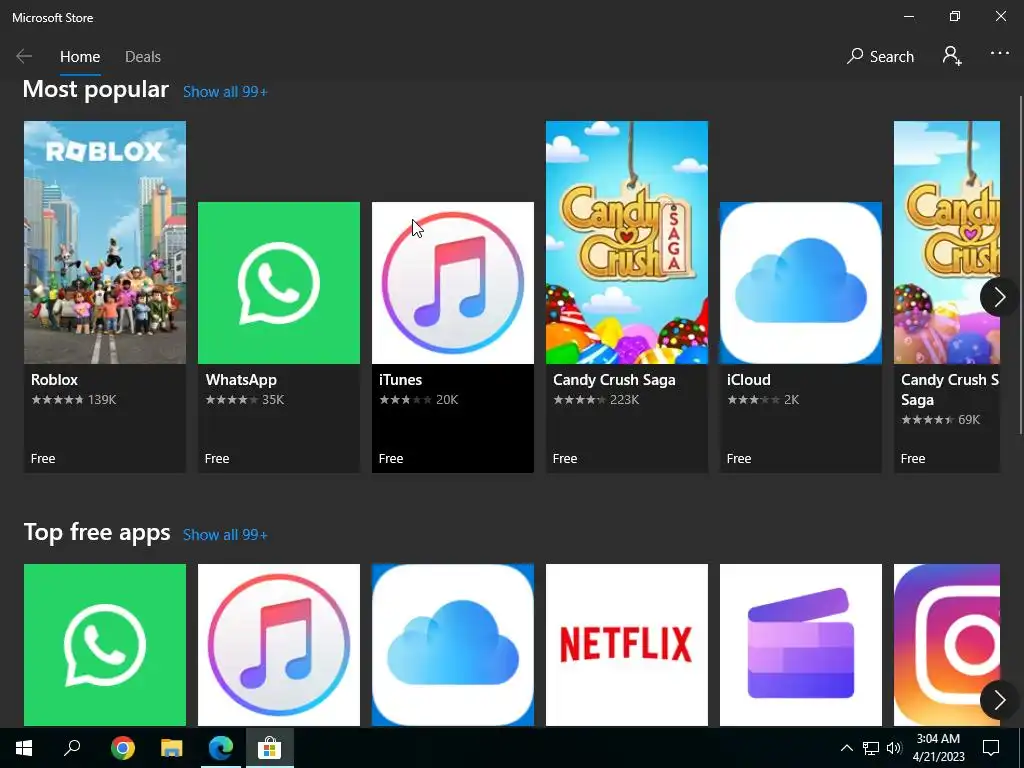The height and width of the screenshot is (768, 1024).
Task: Open the three-dot more menu
Action: [1000, 54]
